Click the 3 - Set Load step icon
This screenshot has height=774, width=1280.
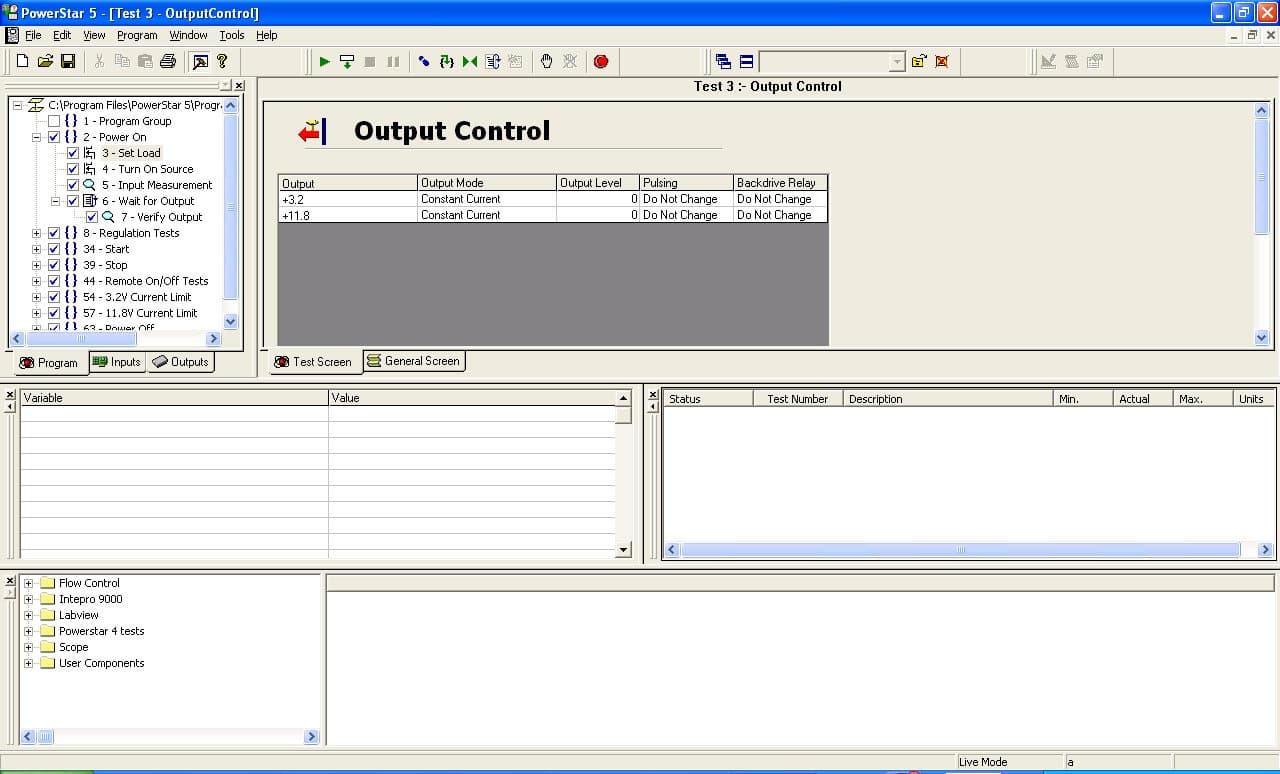pyautogui.click(x=90, y=153)
